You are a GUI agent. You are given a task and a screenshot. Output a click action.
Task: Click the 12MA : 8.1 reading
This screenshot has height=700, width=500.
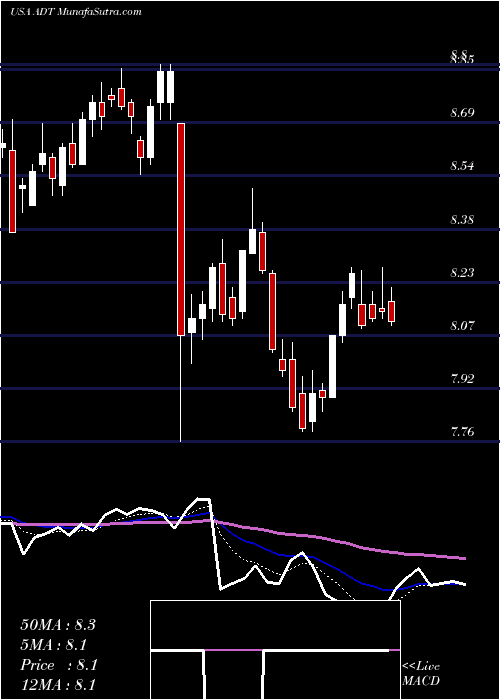coord(58,685)
